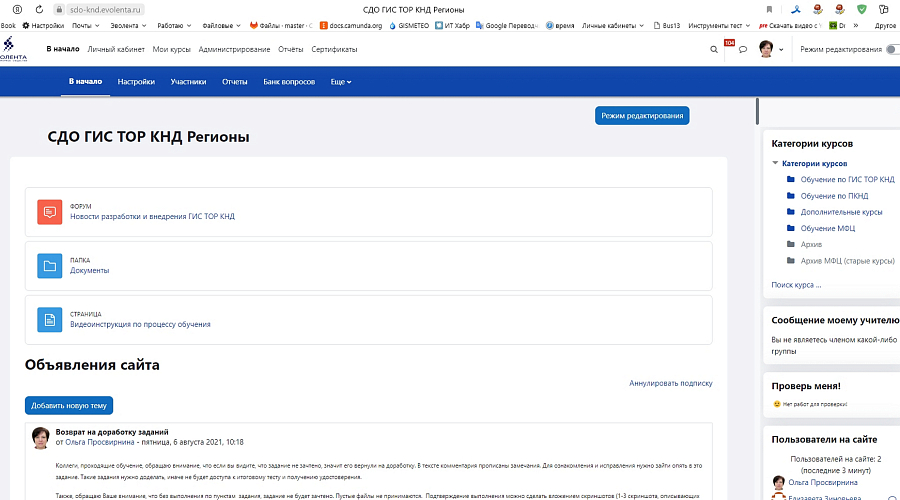Click grey folder icon next to Архив

pyautogui.click(x=790, y=244)
